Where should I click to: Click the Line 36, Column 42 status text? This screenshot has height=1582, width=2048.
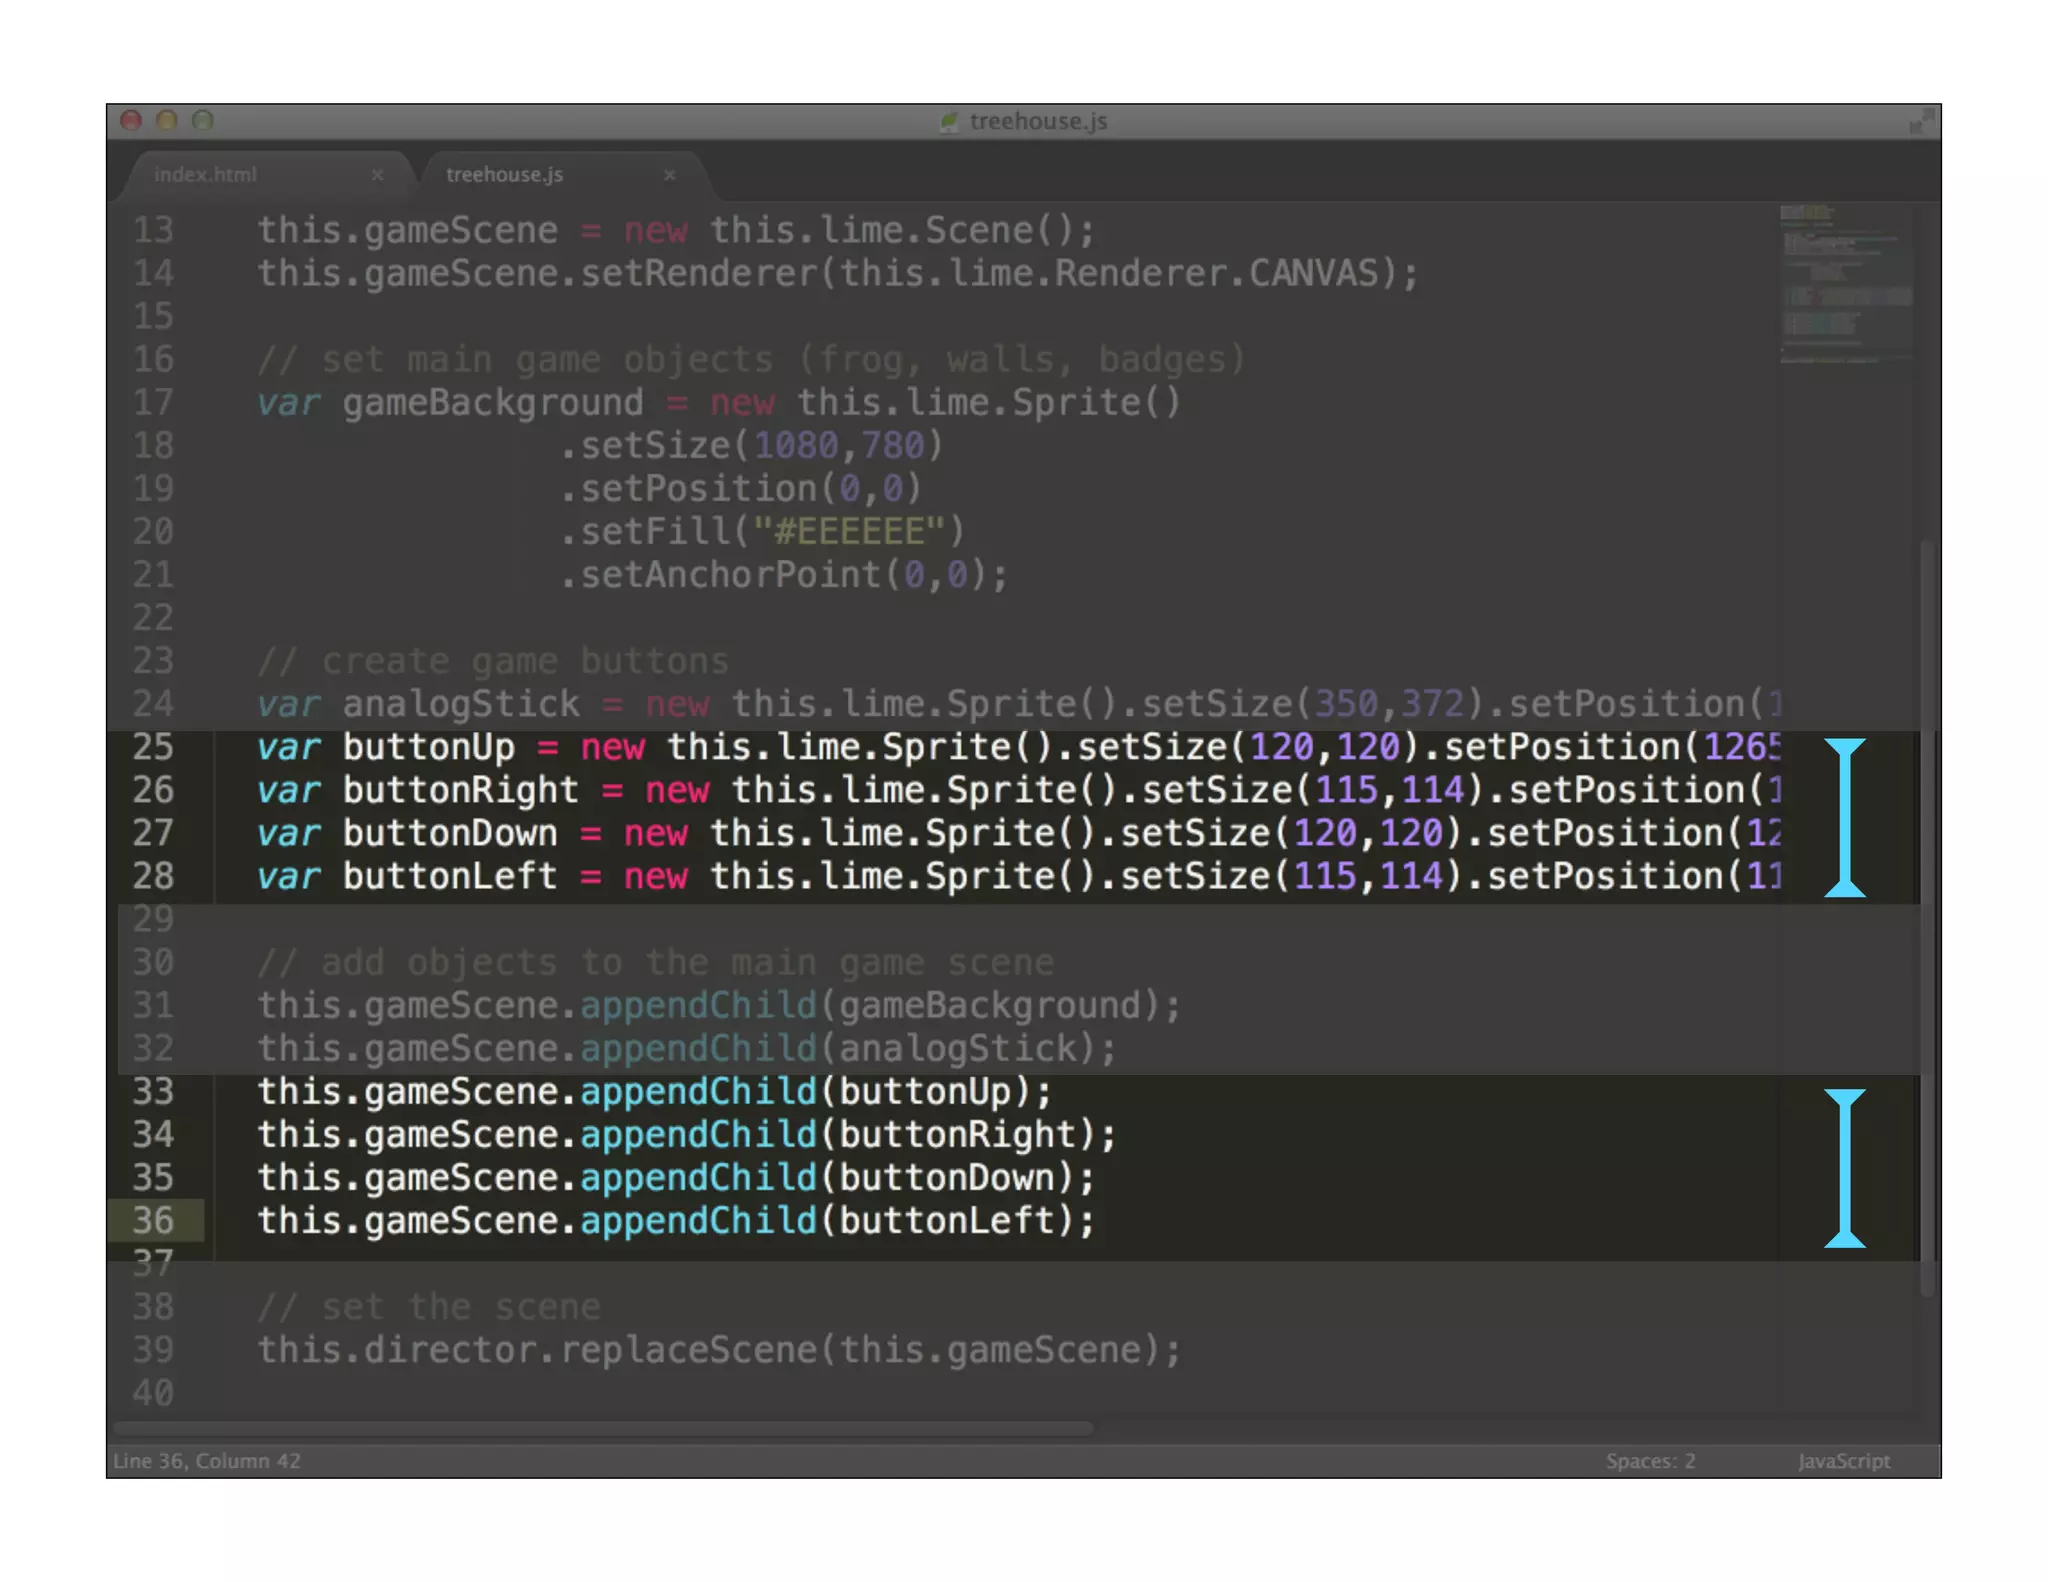click(x=207, y=1461)
